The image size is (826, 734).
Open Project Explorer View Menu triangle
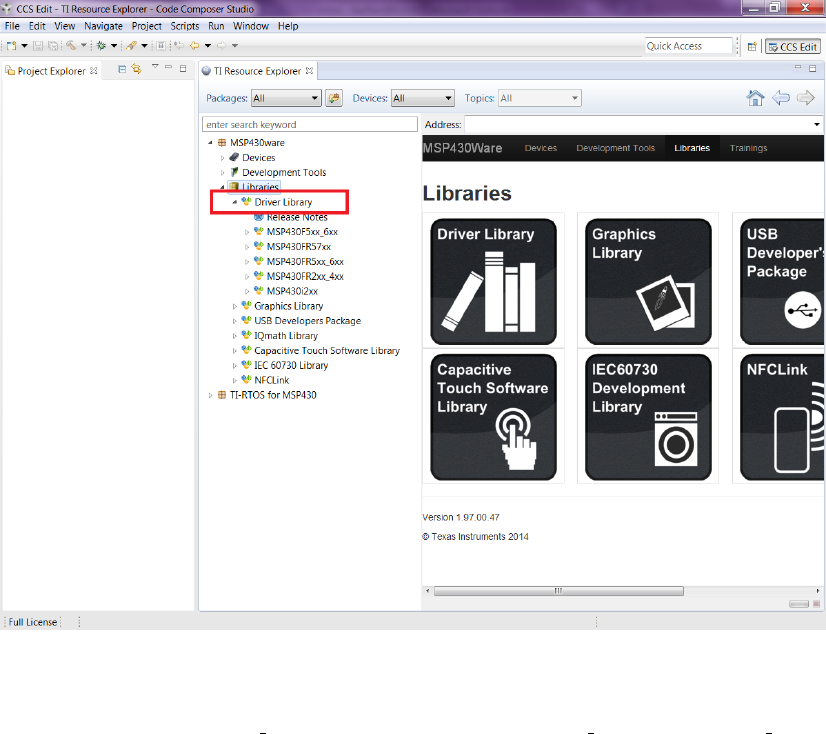click(155, 66)
